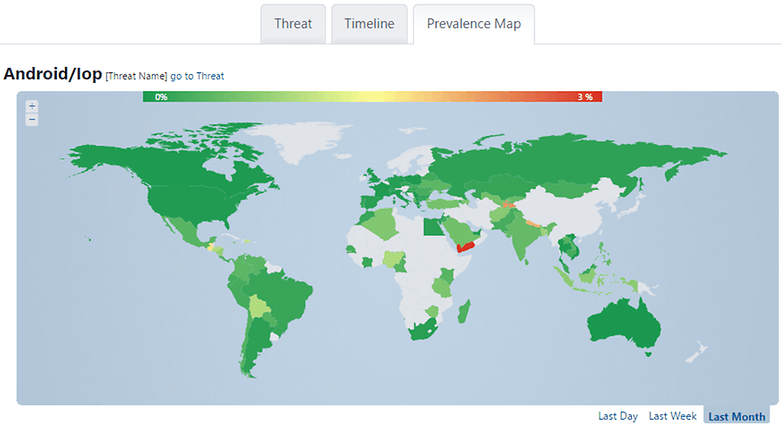Image resolution: width=782 pixels, height=430 pixels.
Task: Select the Last Month time range
Action: (x=737, y=417)
